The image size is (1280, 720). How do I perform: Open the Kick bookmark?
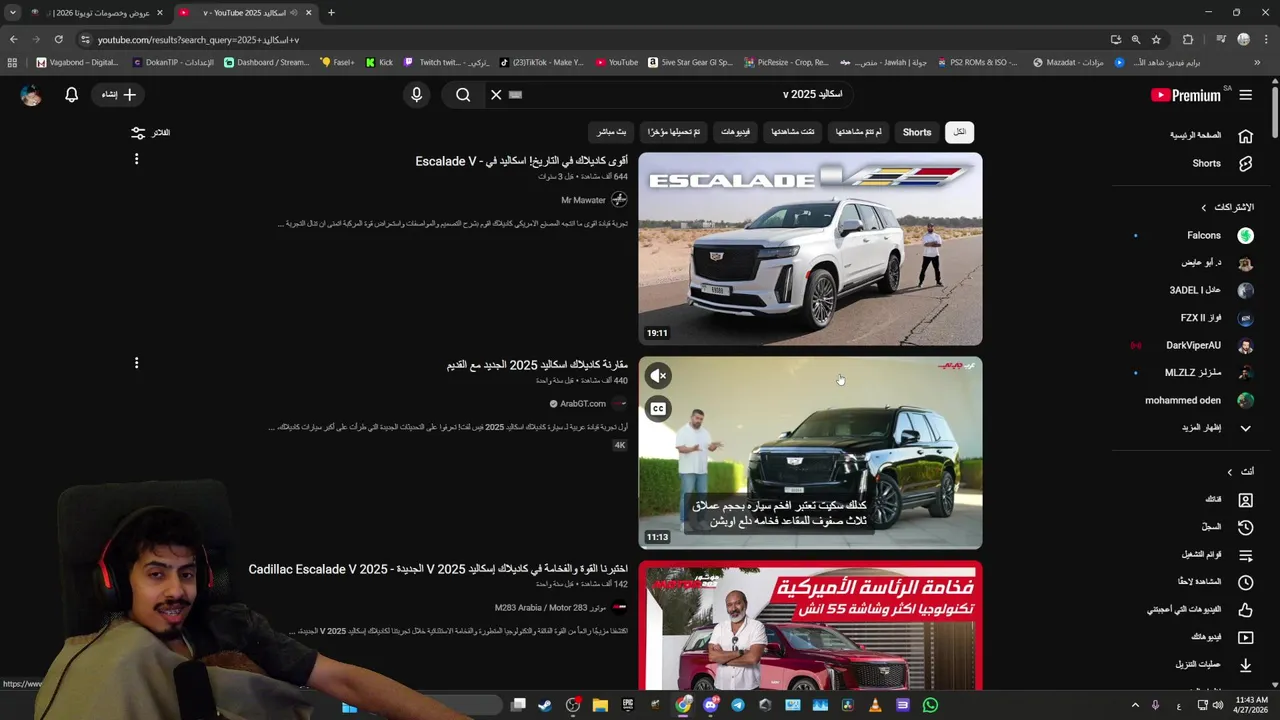coord(379,62)
